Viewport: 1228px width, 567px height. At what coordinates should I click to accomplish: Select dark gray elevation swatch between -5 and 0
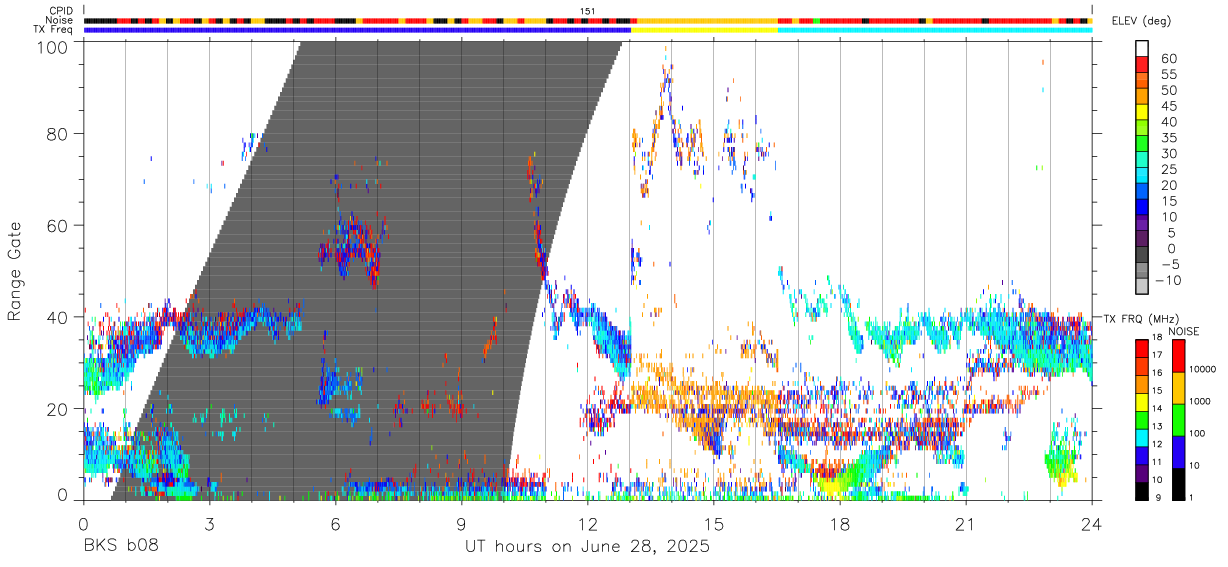1142,256
